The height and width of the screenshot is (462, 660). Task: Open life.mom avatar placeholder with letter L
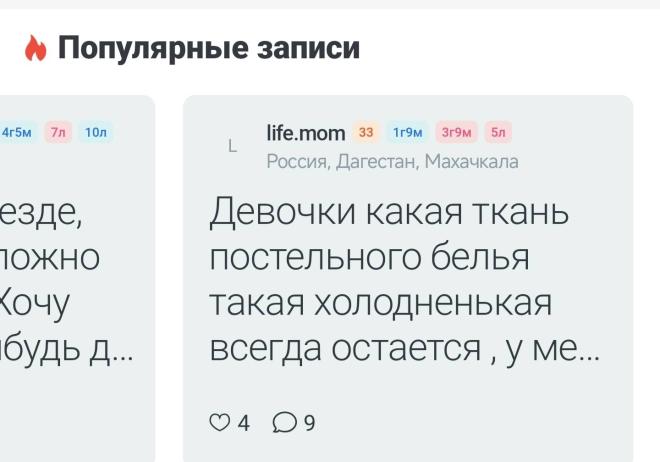coord(232,146)
